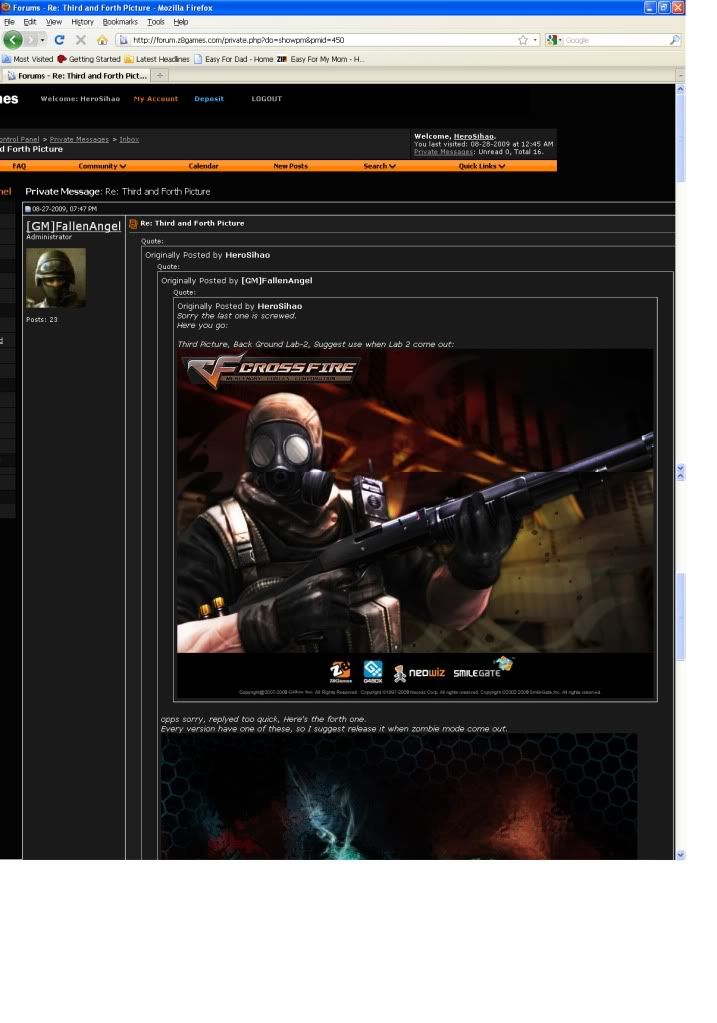Click the Firefox back arrow button
The image size is (717, 1023).
(13, 40)
